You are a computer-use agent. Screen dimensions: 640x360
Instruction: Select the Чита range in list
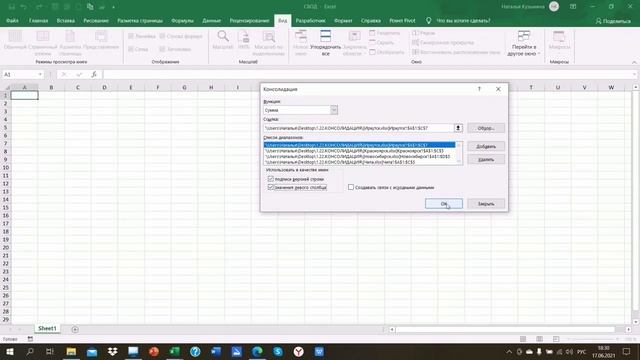coord(359,162)
